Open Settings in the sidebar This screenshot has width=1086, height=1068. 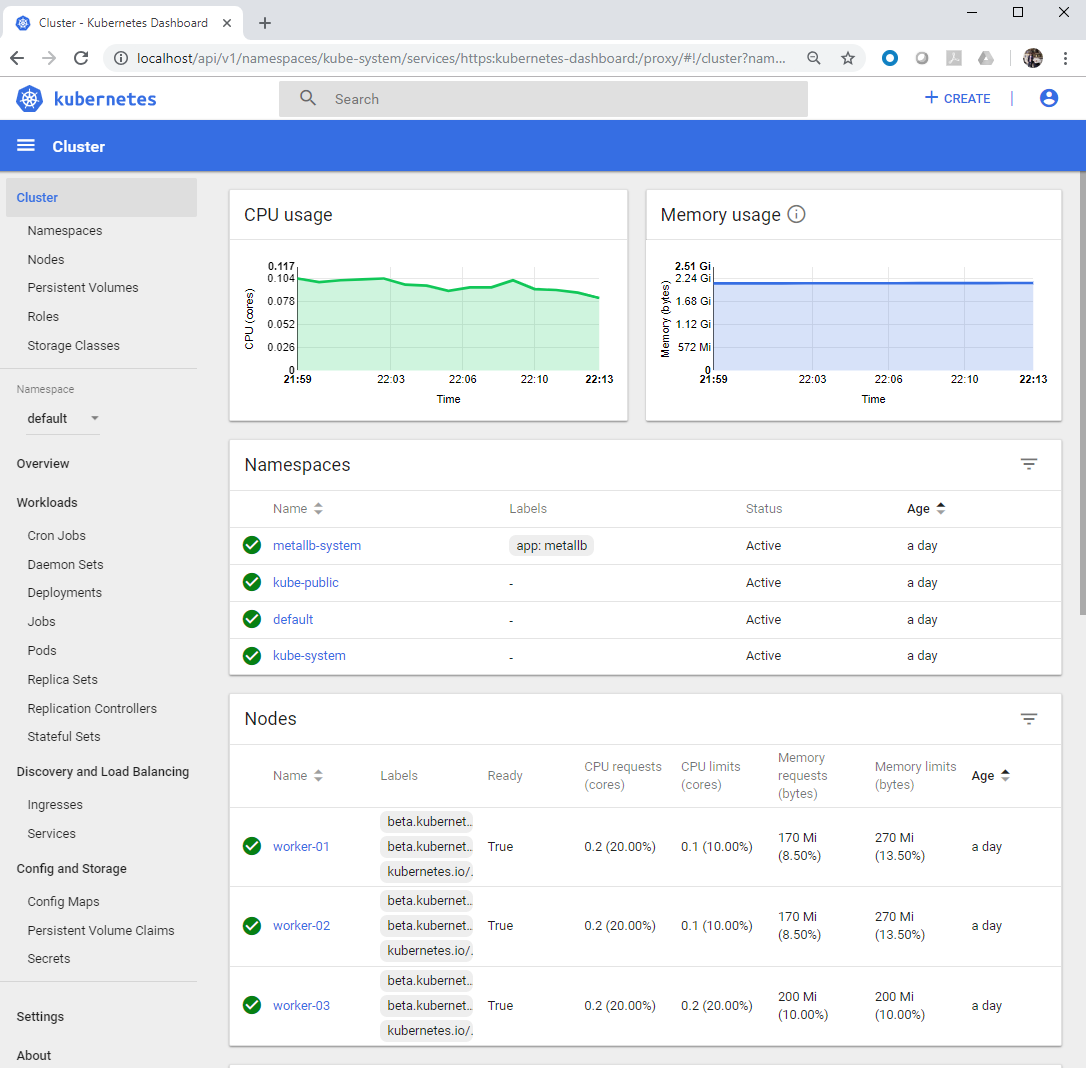40,1017
